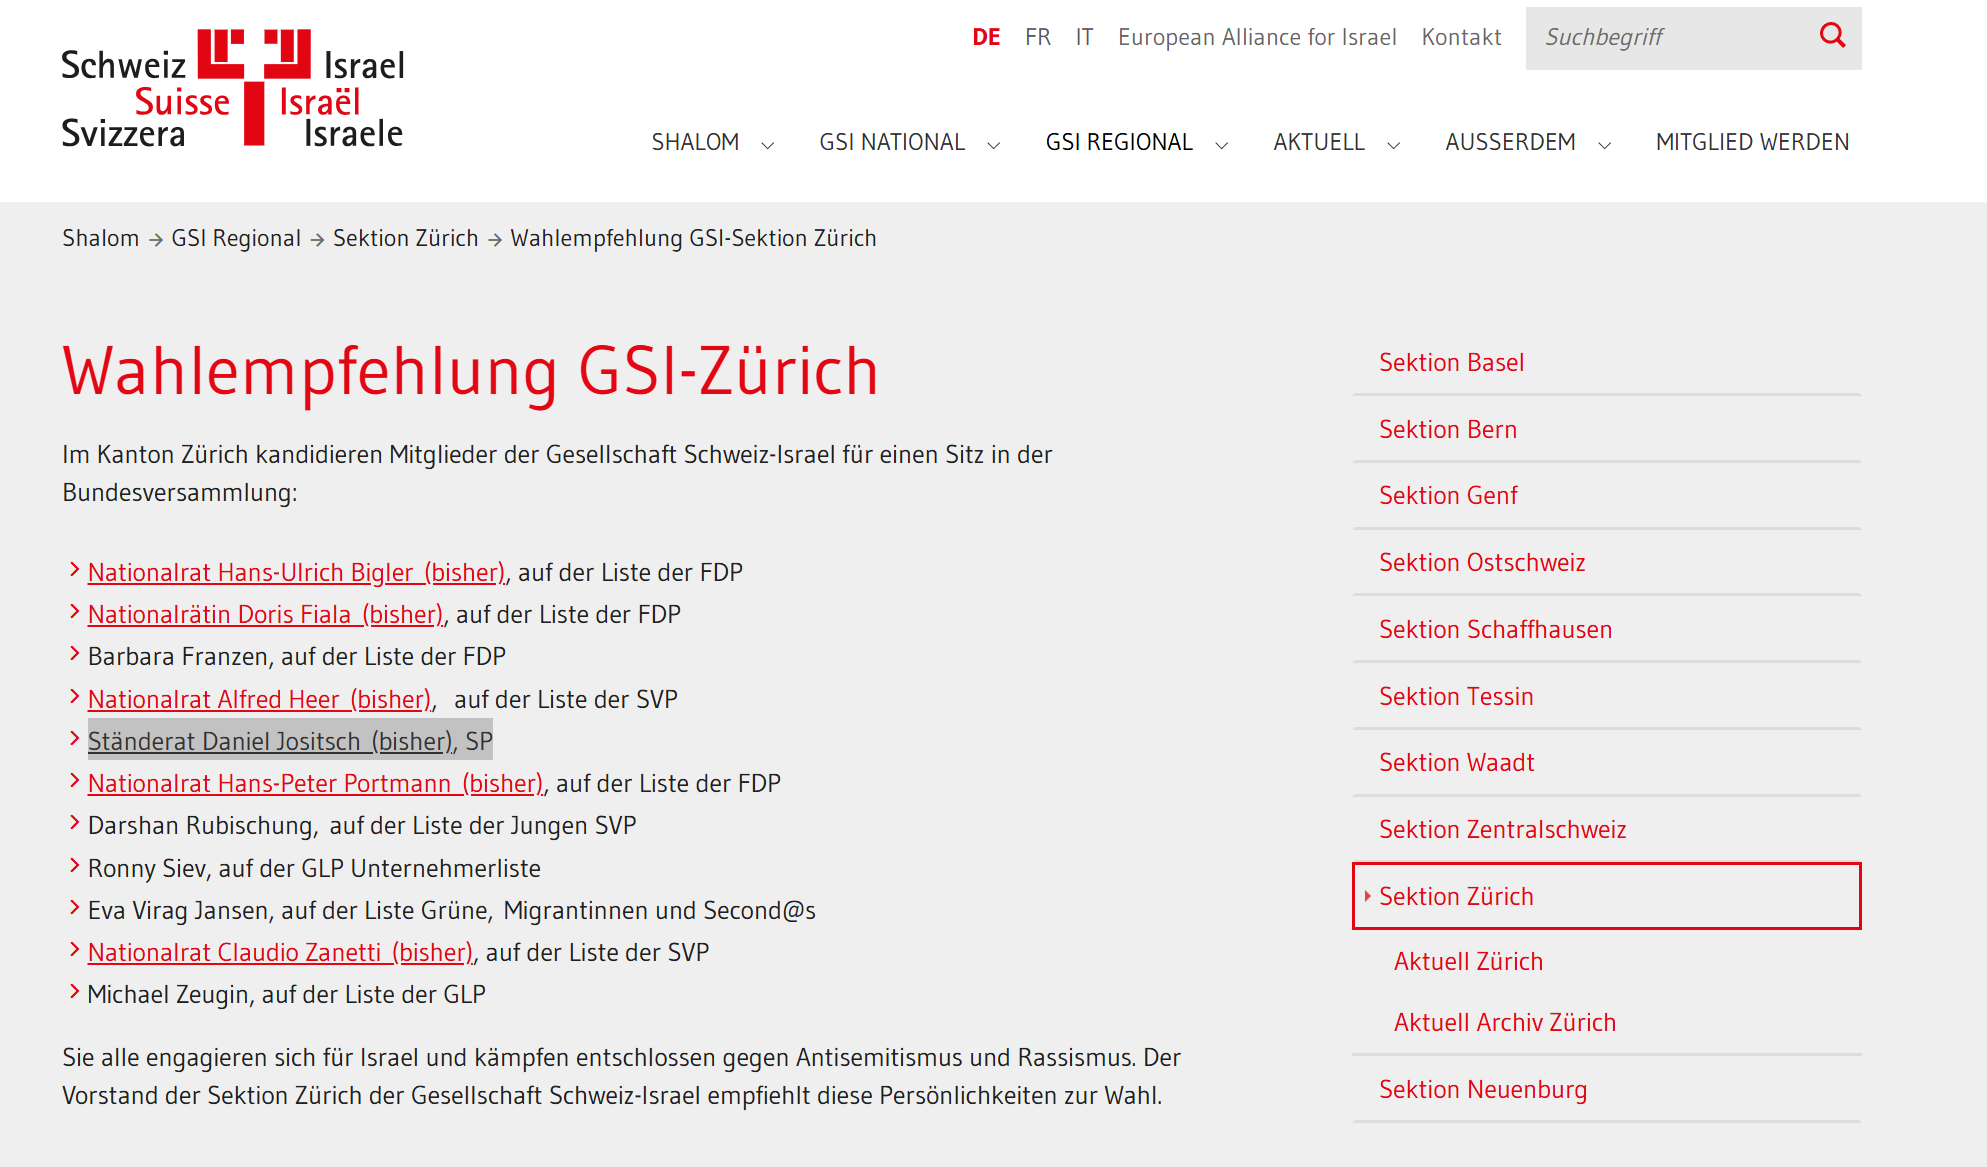Select the highlighted Sektion Zürich item

tap(1606, 896)
